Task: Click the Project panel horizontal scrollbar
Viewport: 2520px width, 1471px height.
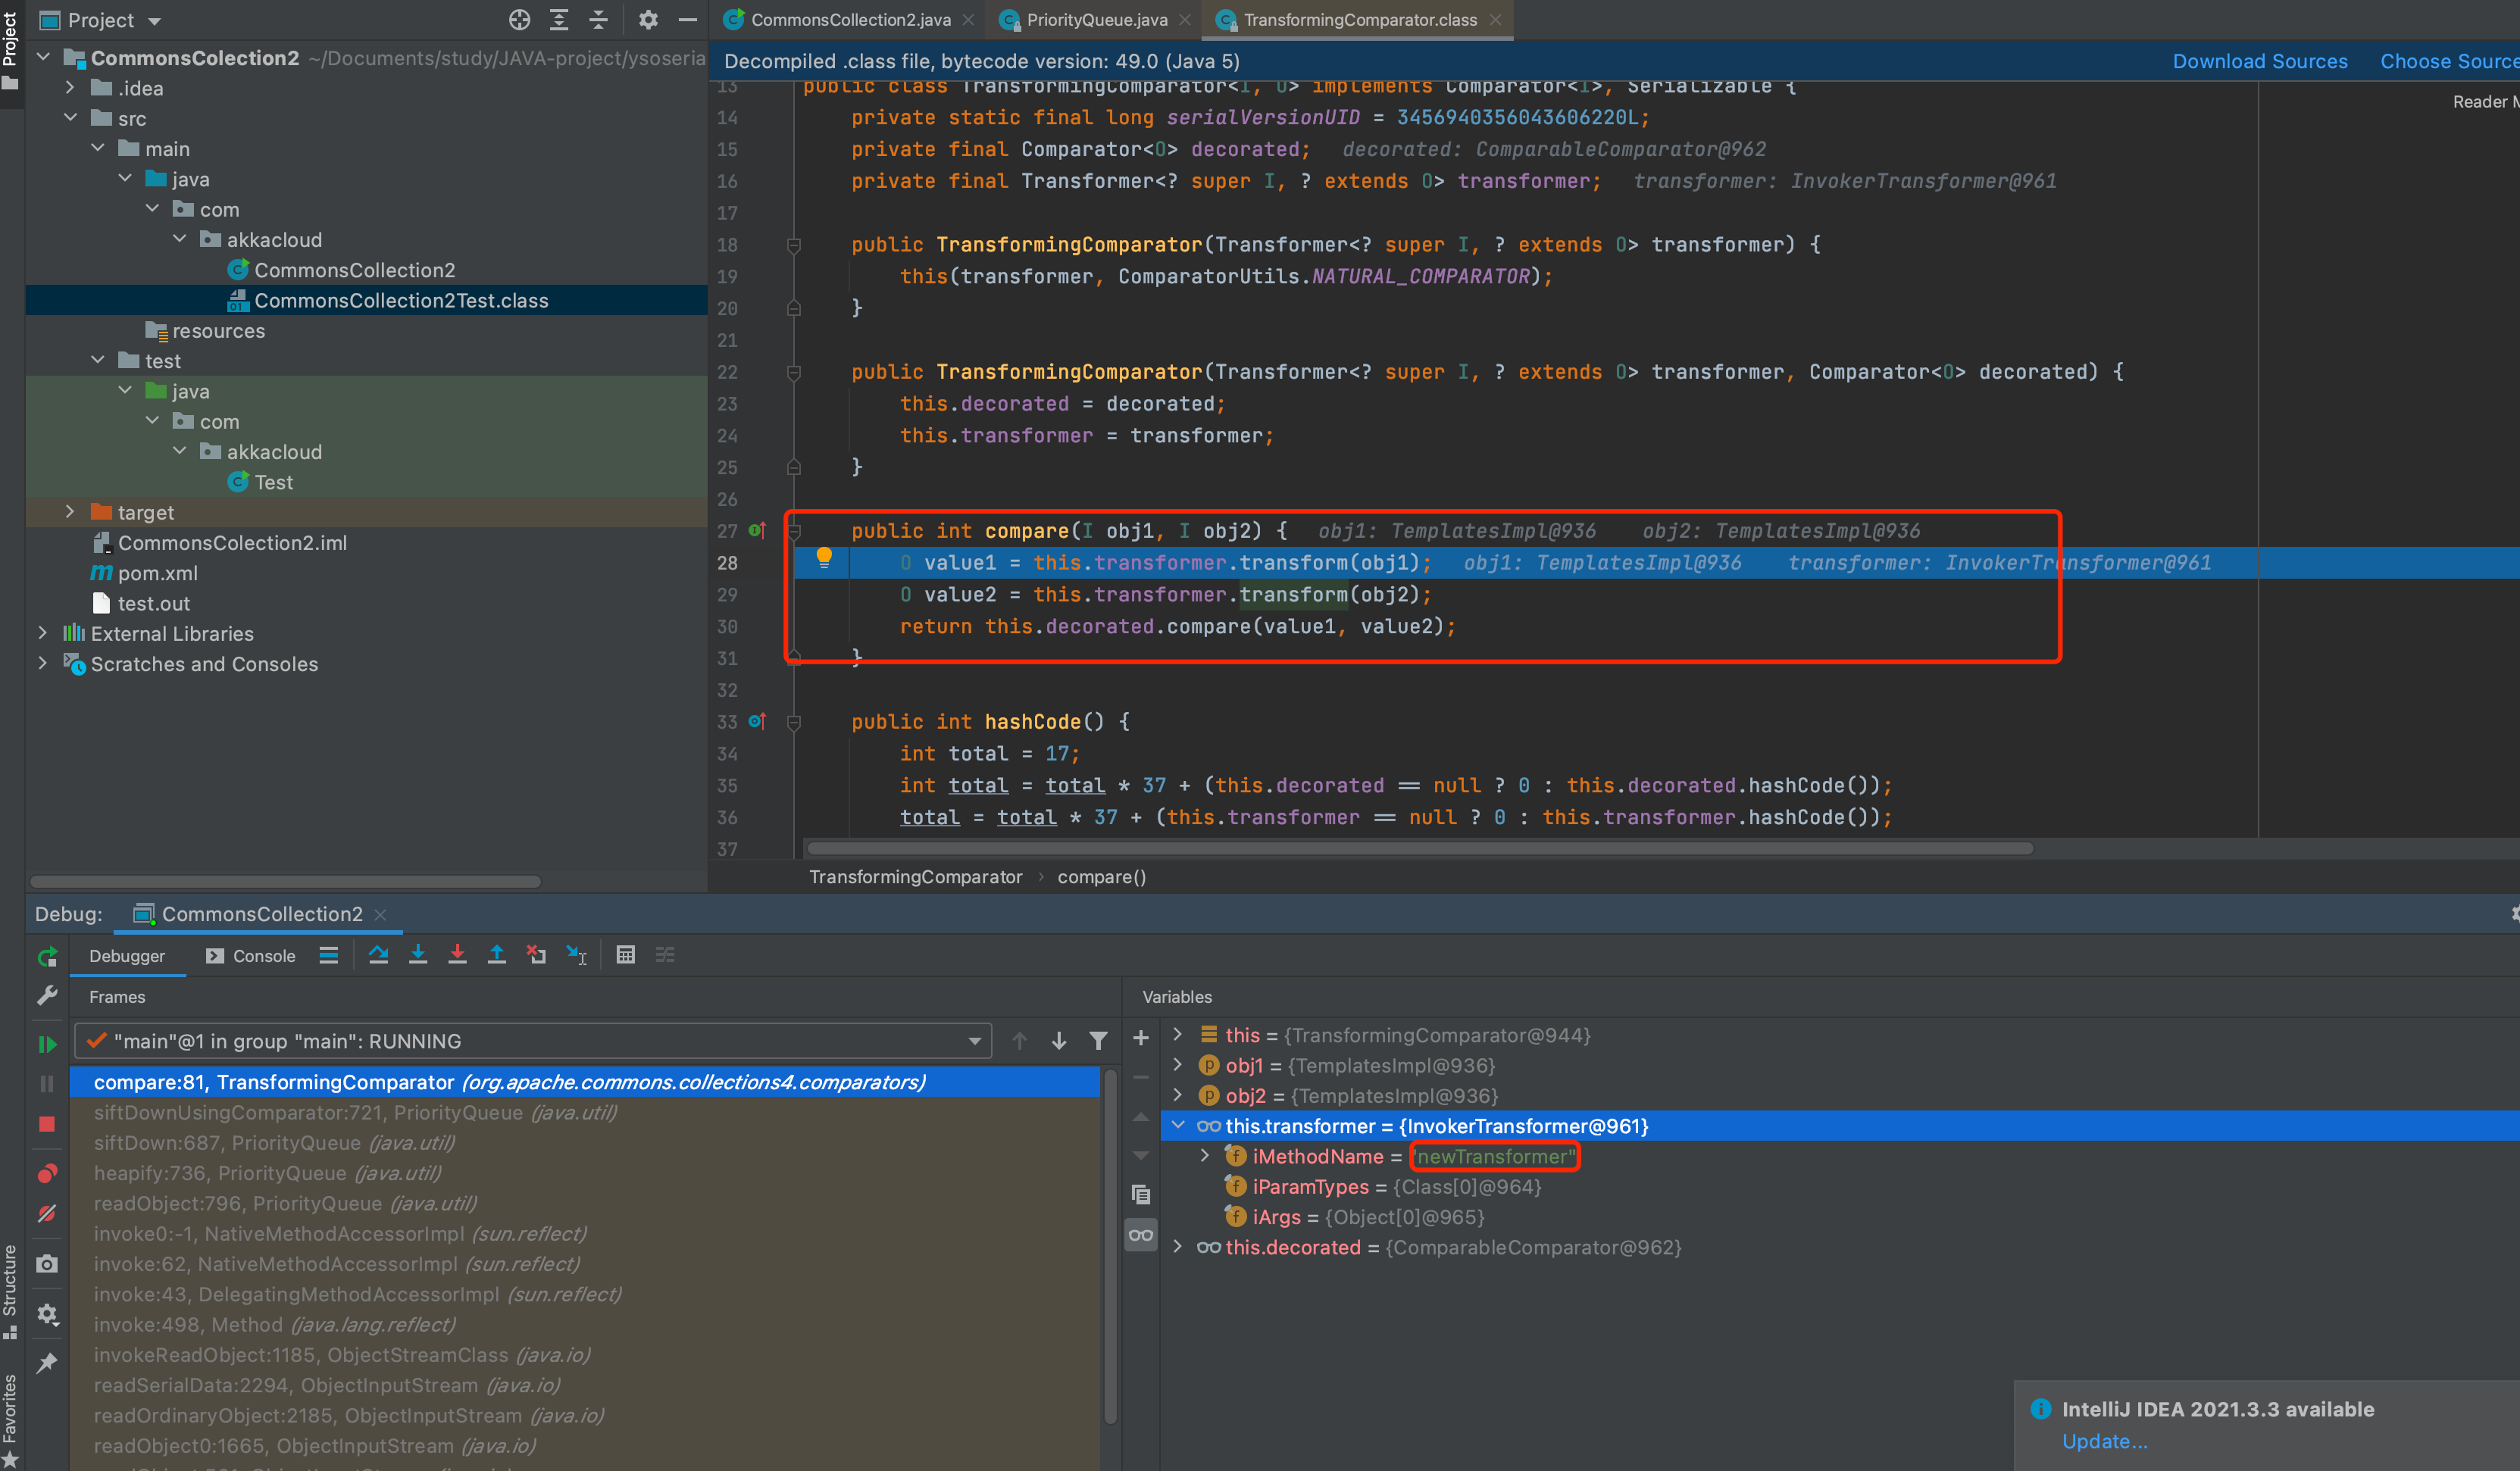Action: (285, 881)
